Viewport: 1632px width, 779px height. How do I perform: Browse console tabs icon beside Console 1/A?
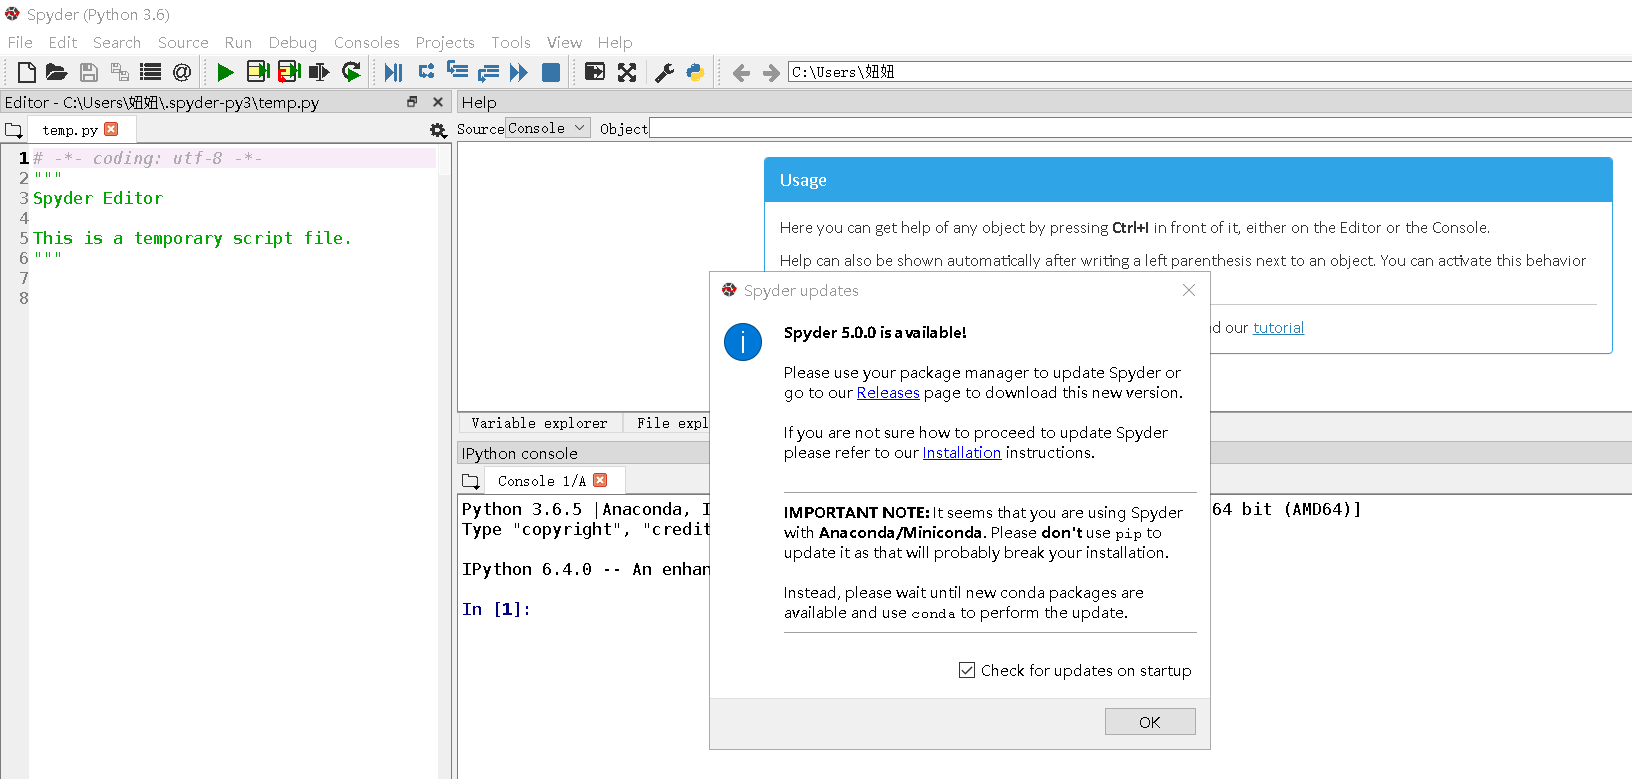point(471,481)
